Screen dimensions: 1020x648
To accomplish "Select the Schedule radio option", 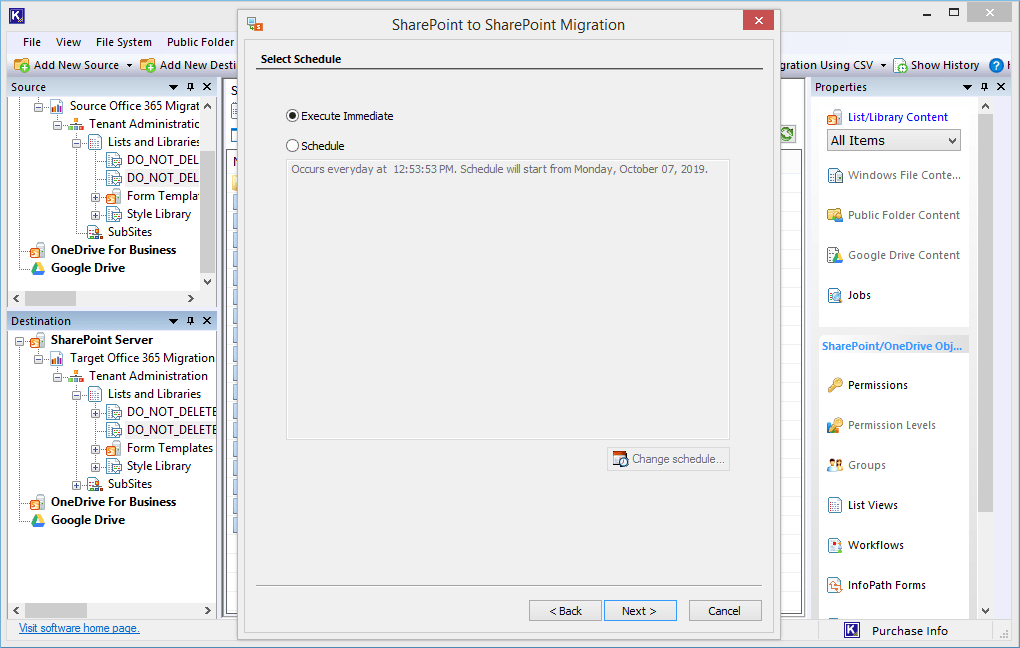I will pos(293,146).
